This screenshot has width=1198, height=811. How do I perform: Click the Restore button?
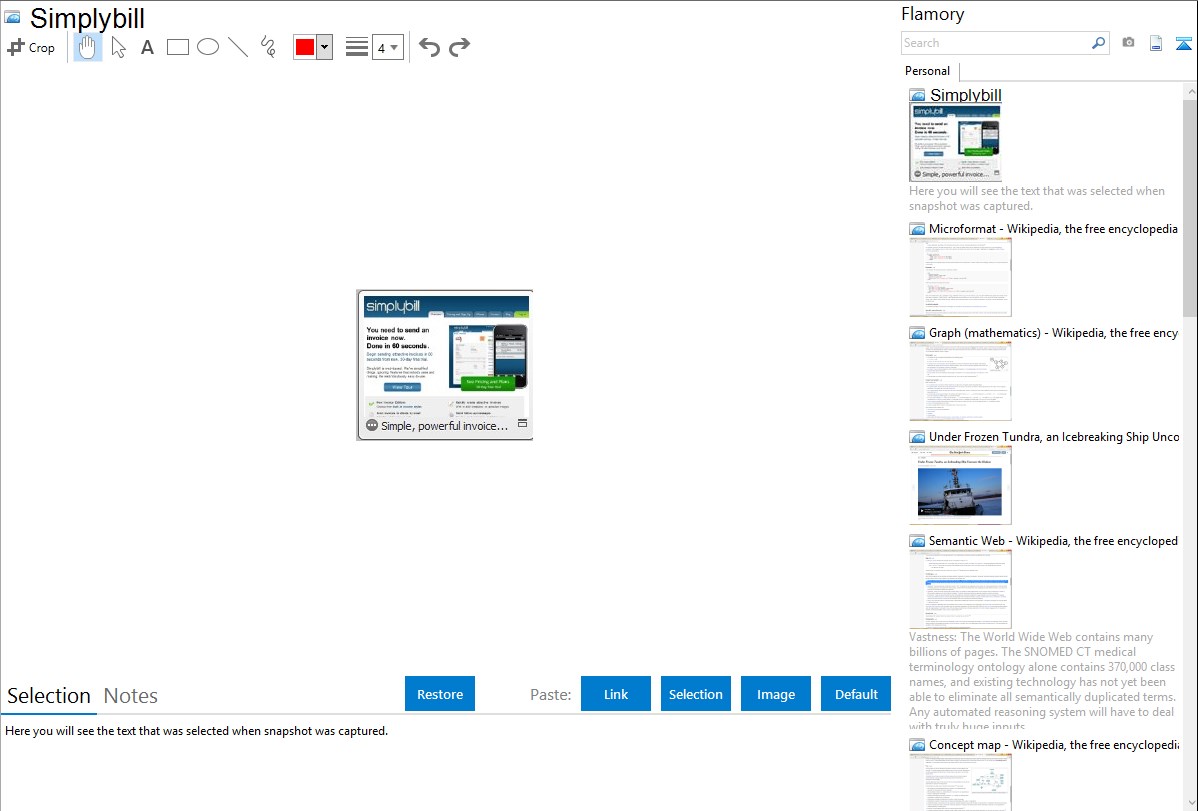[440, 694]
